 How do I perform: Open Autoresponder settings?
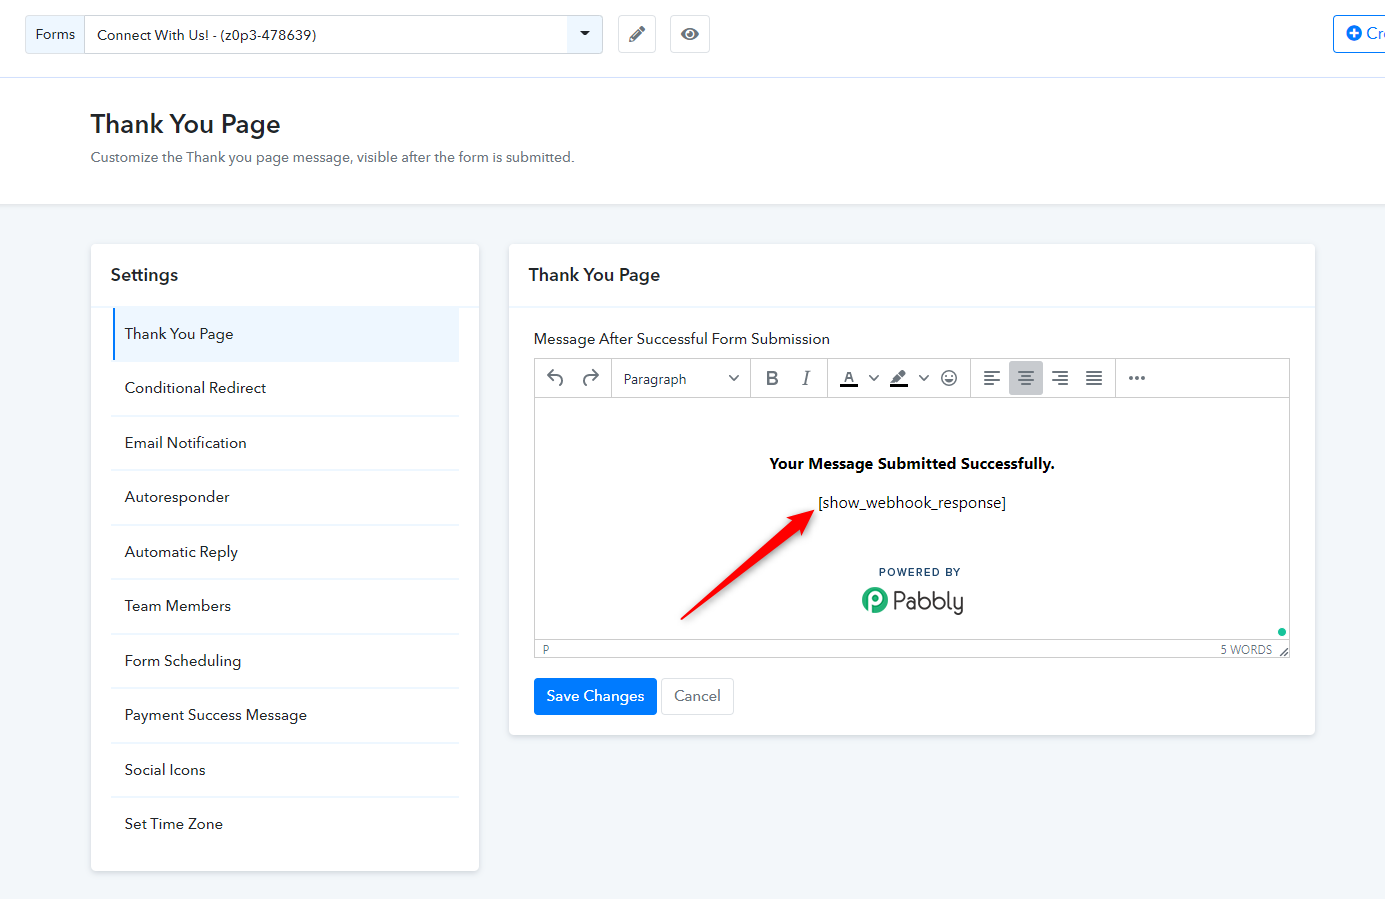coord(286,497)
